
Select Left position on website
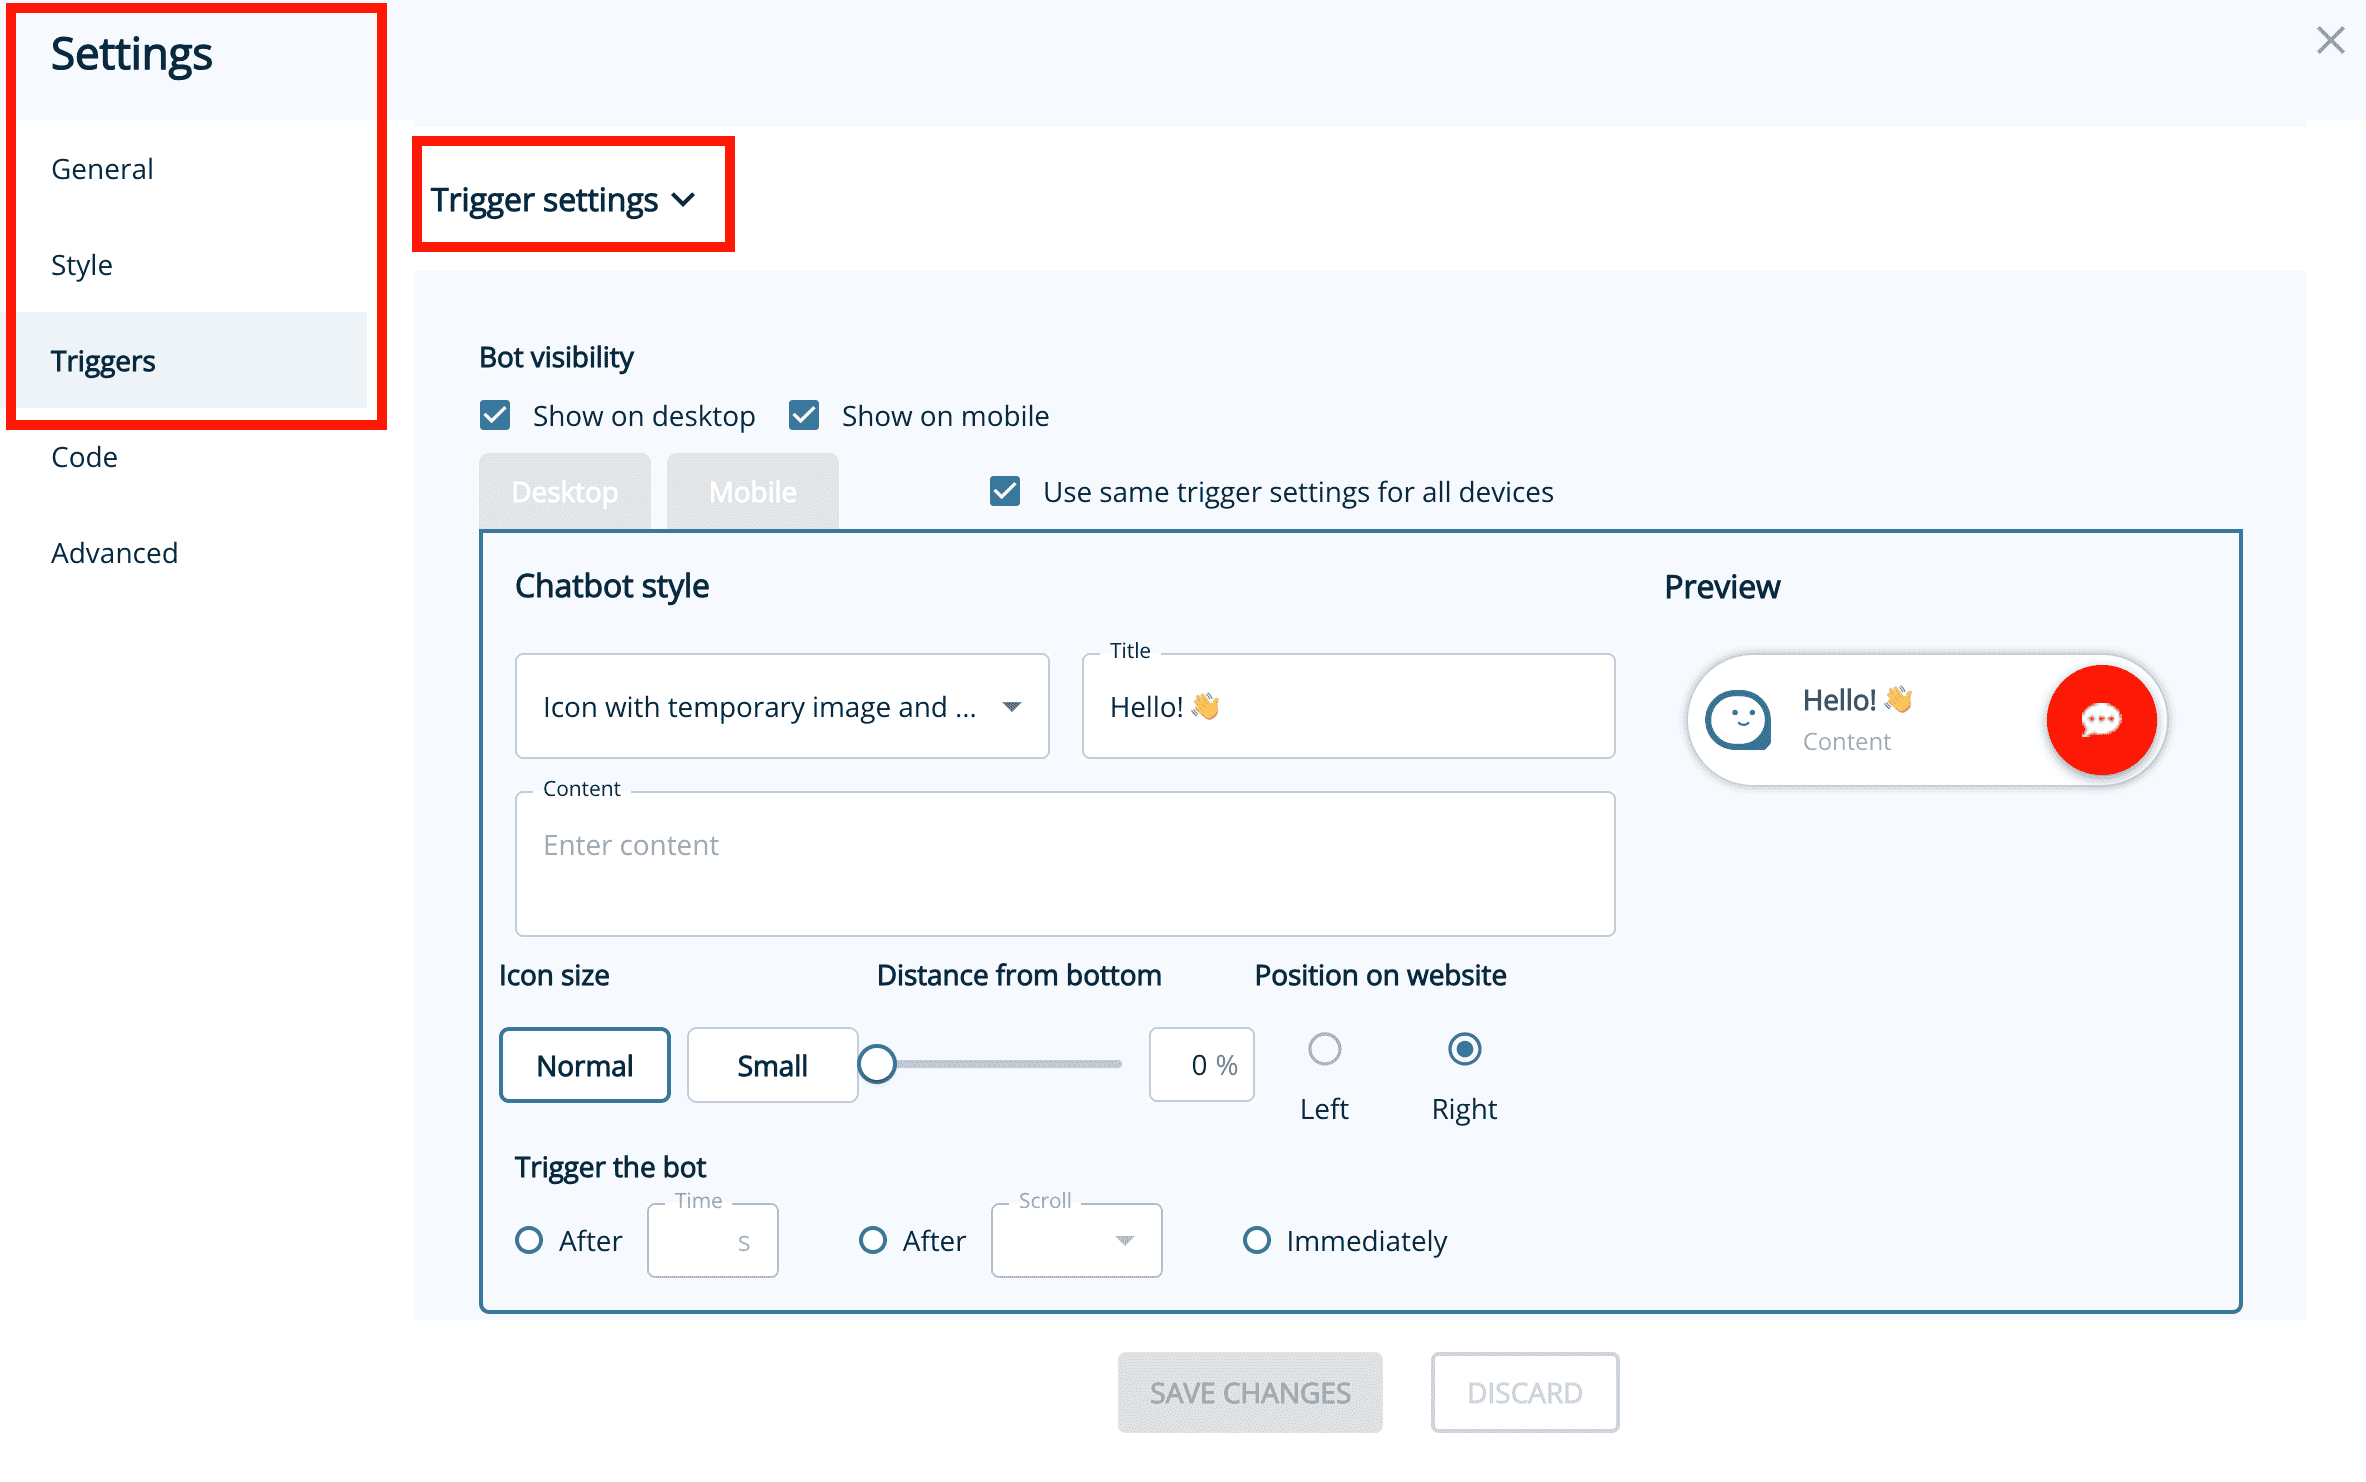tap(1324, 1049)
